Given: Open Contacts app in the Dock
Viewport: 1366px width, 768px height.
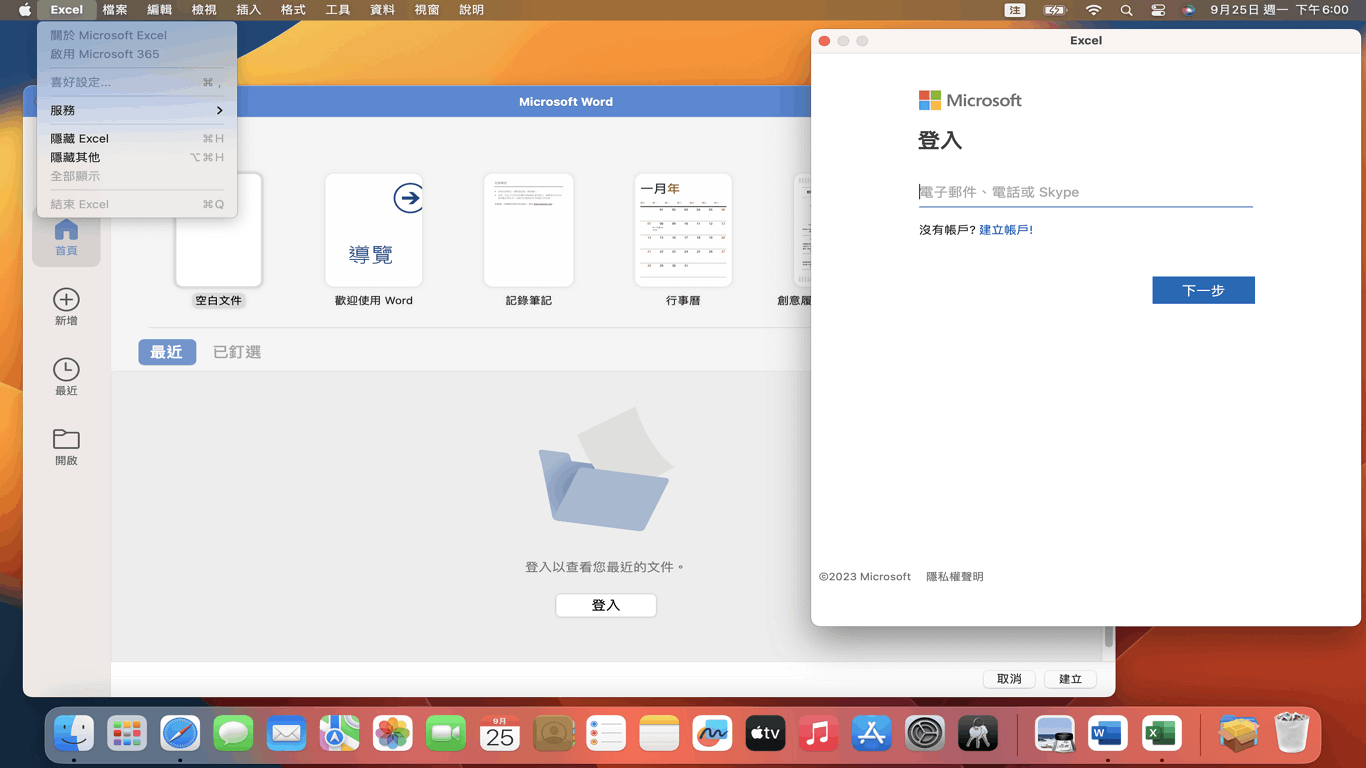Looking at the screenshot, I should (x=552, y=735).
